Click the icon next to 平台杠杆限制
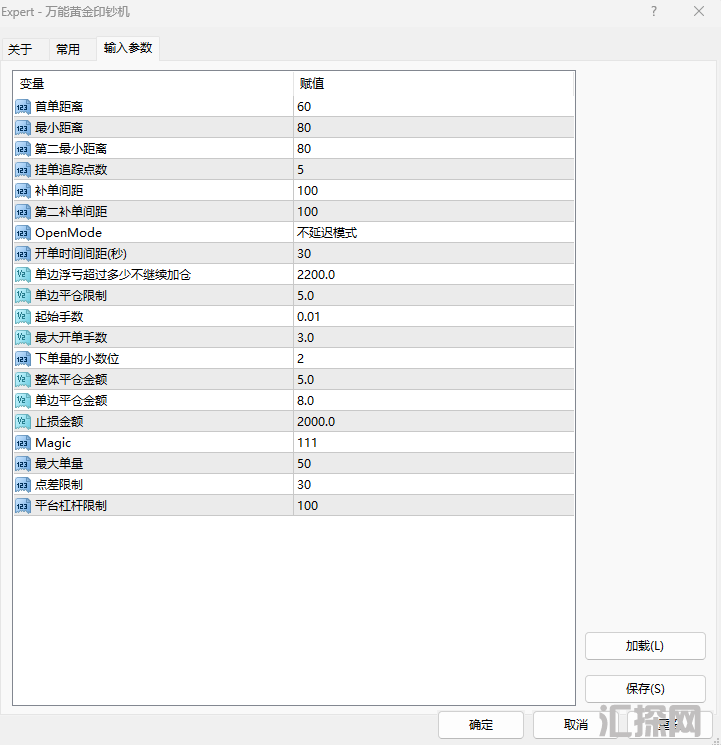 pyautogui.click(x=23, y=506)
